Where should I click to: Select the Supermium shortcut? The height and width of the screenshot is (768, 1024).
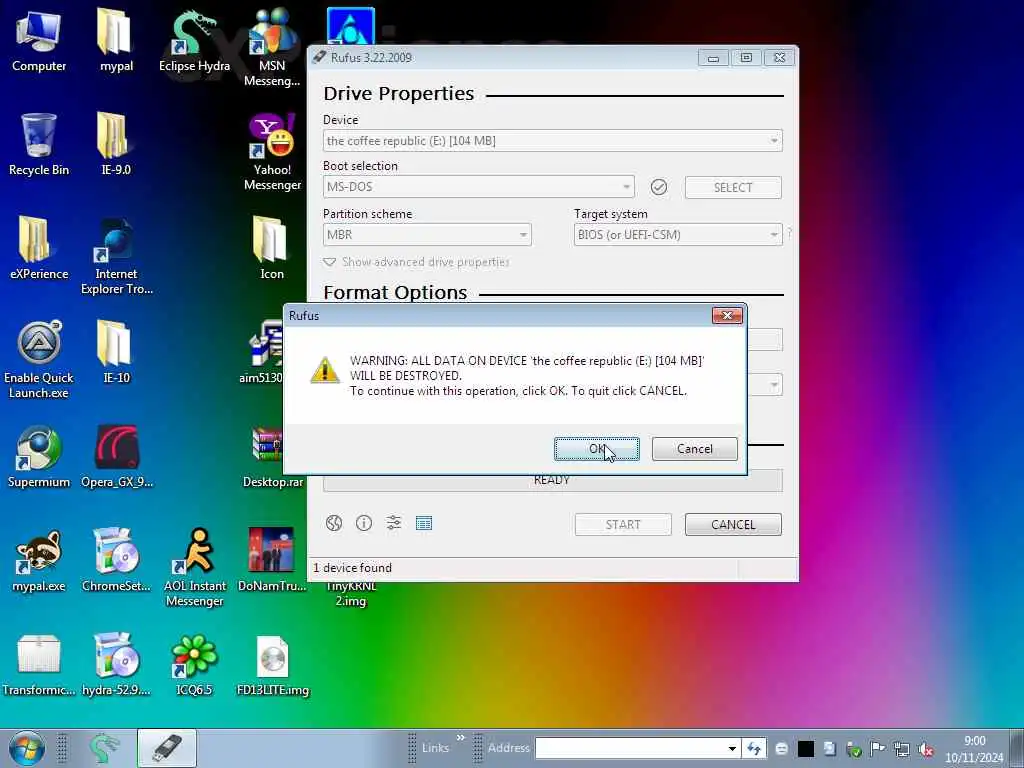pos(39,456)
